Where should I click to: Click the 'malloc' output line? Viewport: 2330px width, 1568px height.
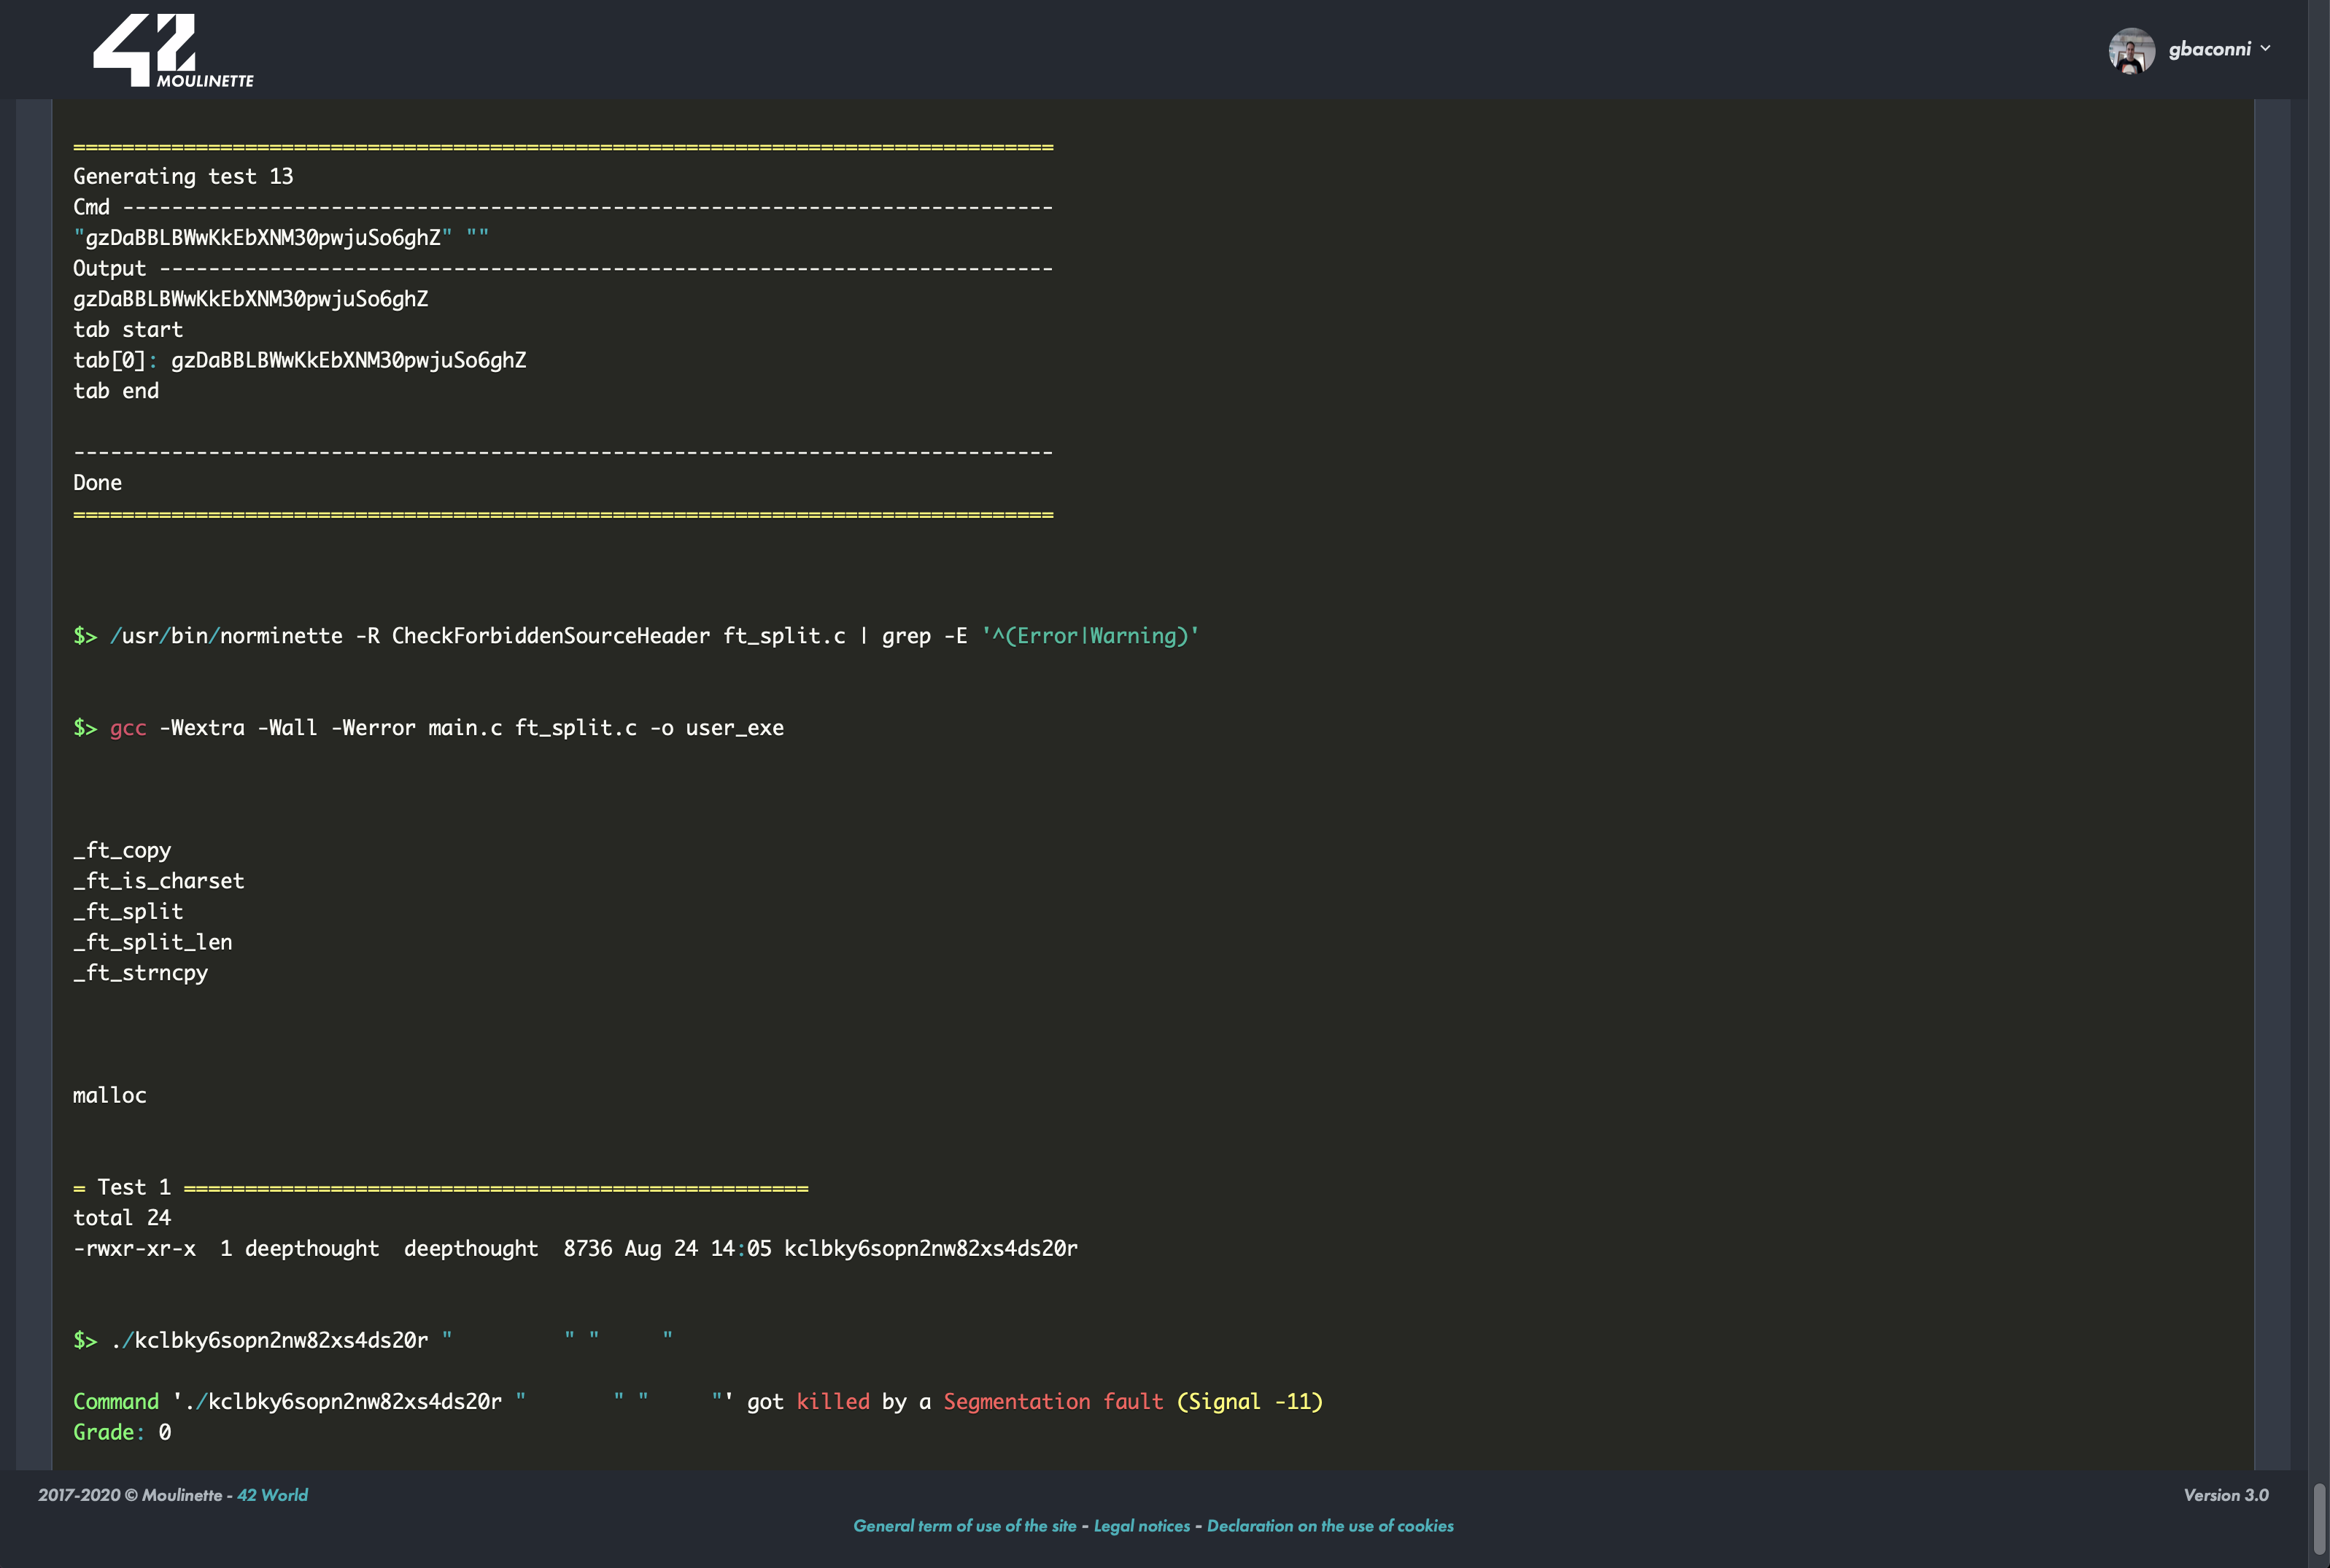tap(110, 1095)
